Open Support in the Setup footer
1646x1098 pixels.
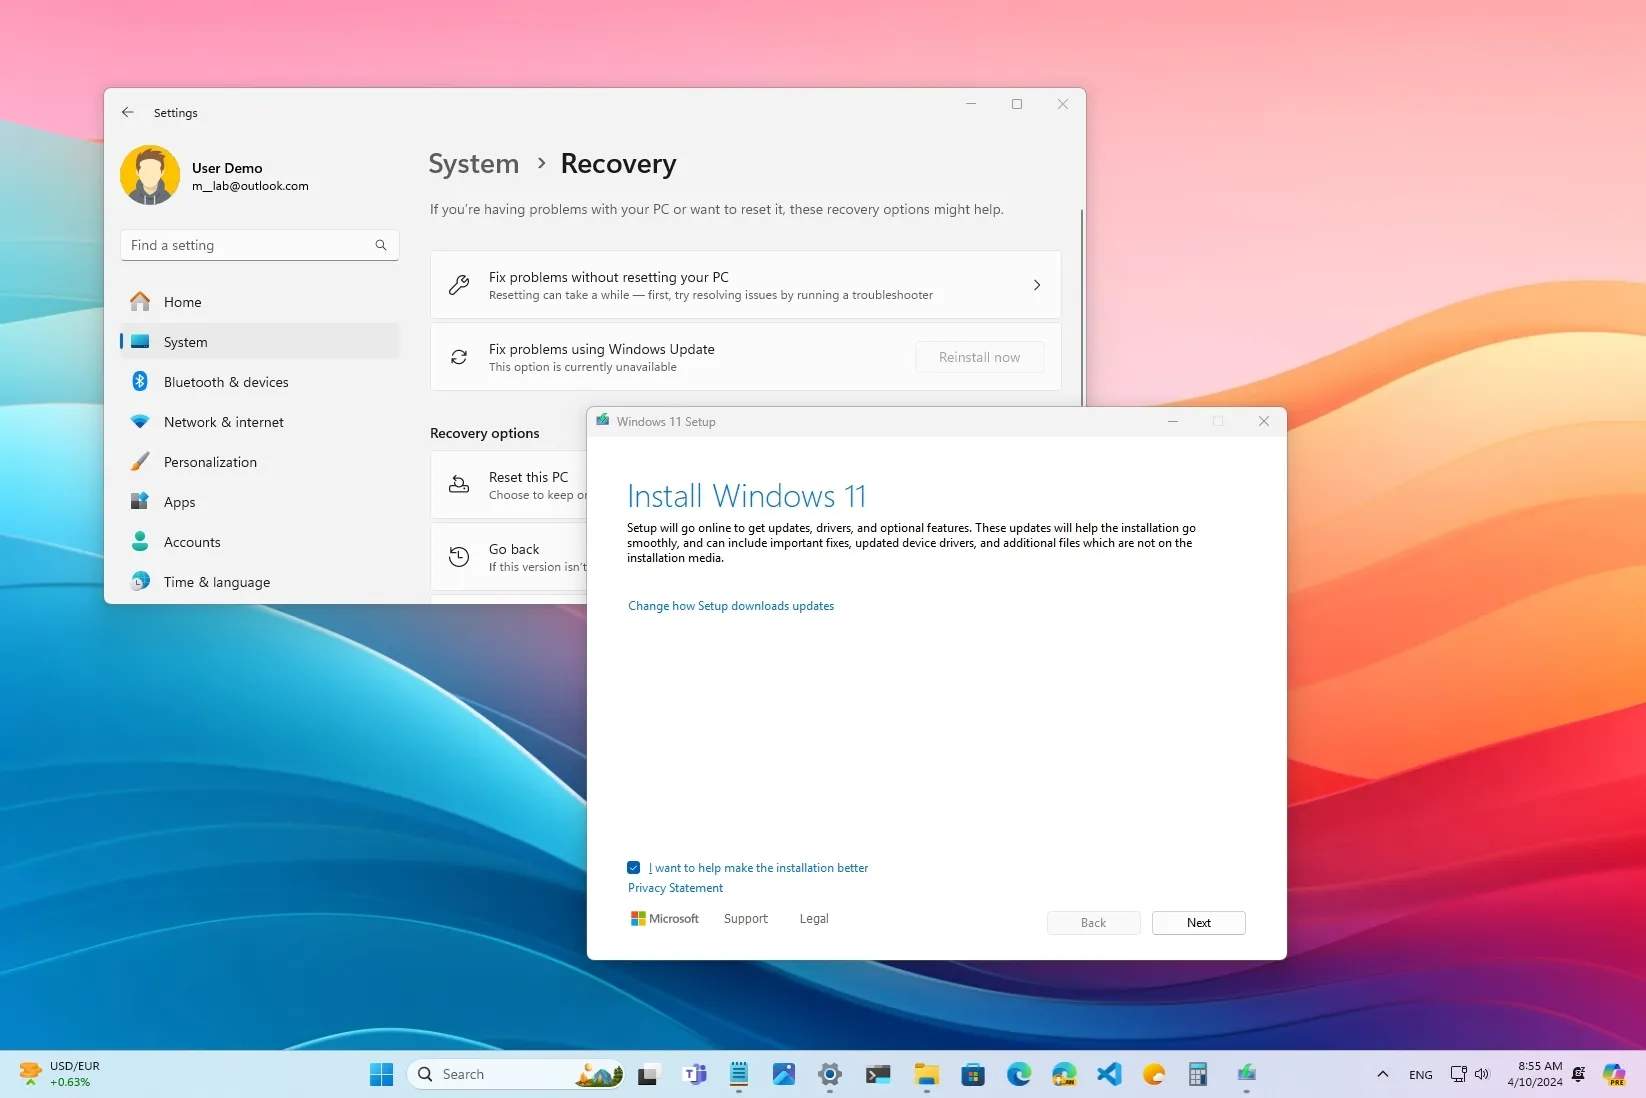click(745, 918)
